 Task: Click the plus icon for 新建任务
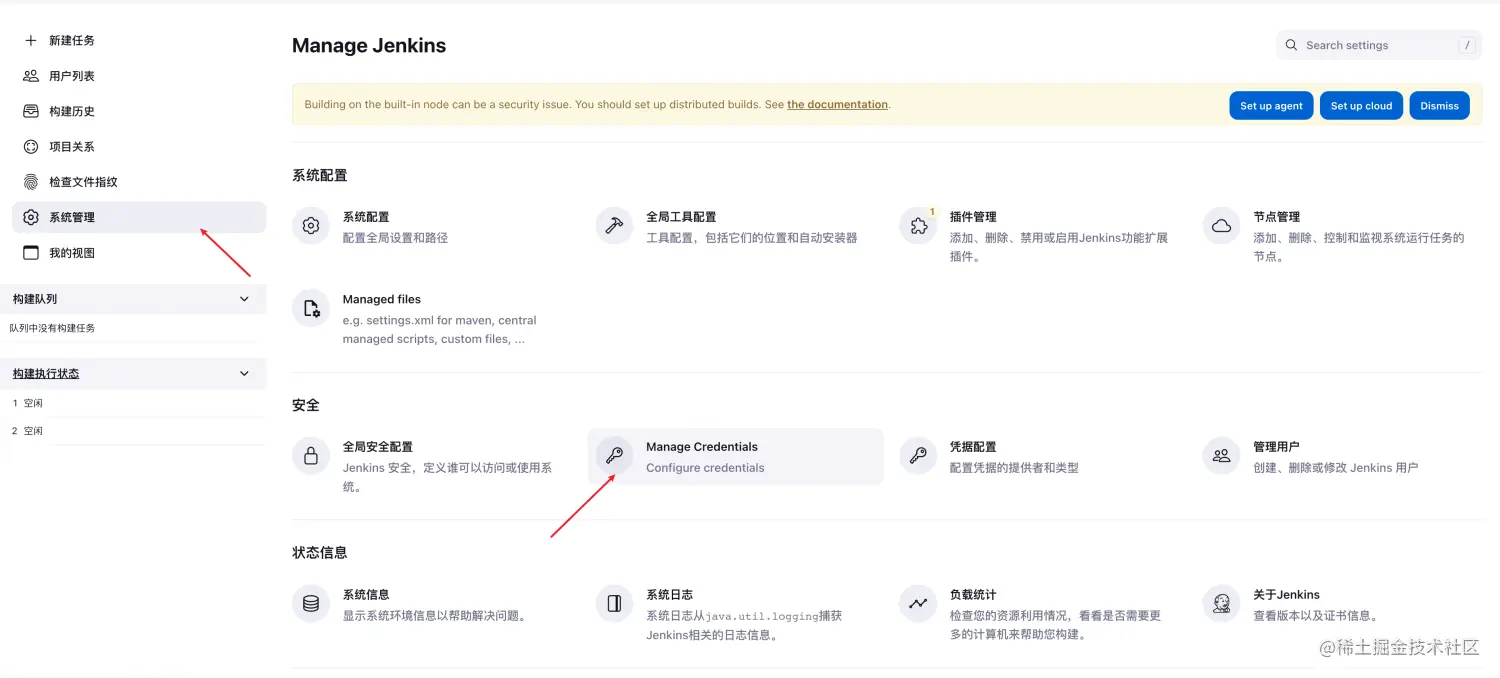tap(30, 40)
